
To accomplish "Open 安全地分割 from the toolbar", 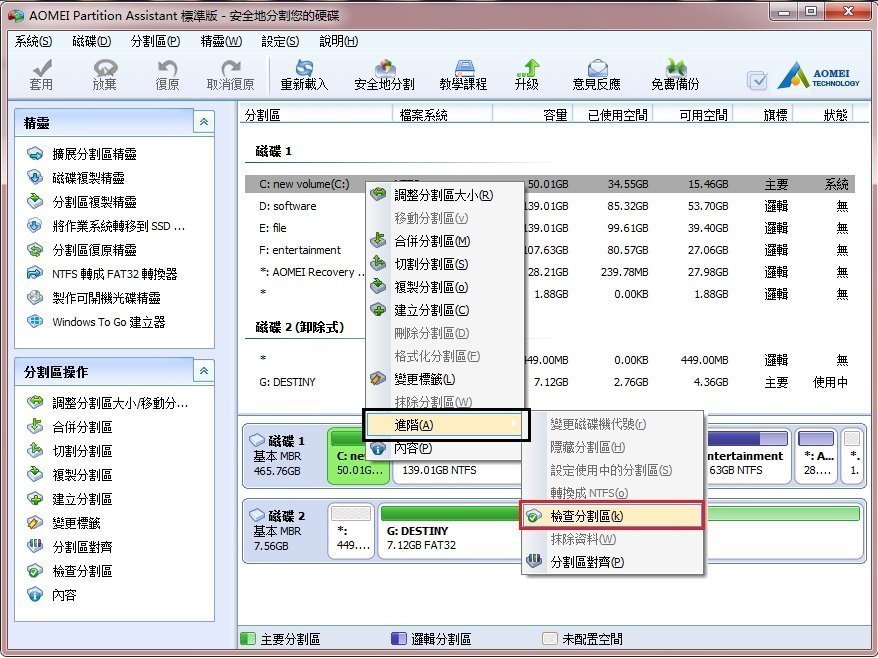I will tap(384, 75).
